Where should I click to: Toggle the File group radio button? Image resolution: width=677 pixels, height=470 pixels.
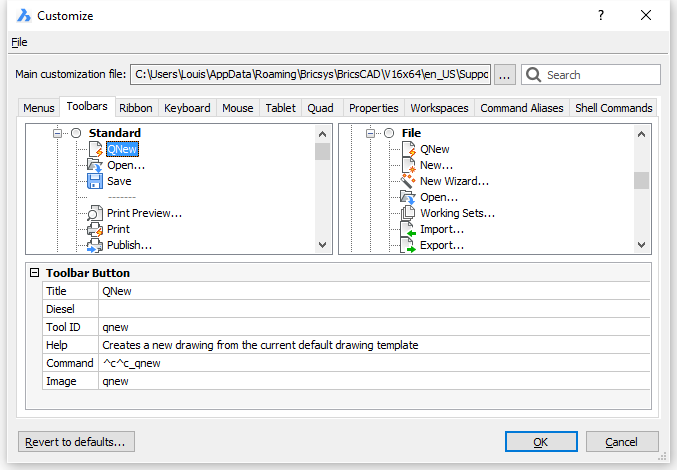389,133
